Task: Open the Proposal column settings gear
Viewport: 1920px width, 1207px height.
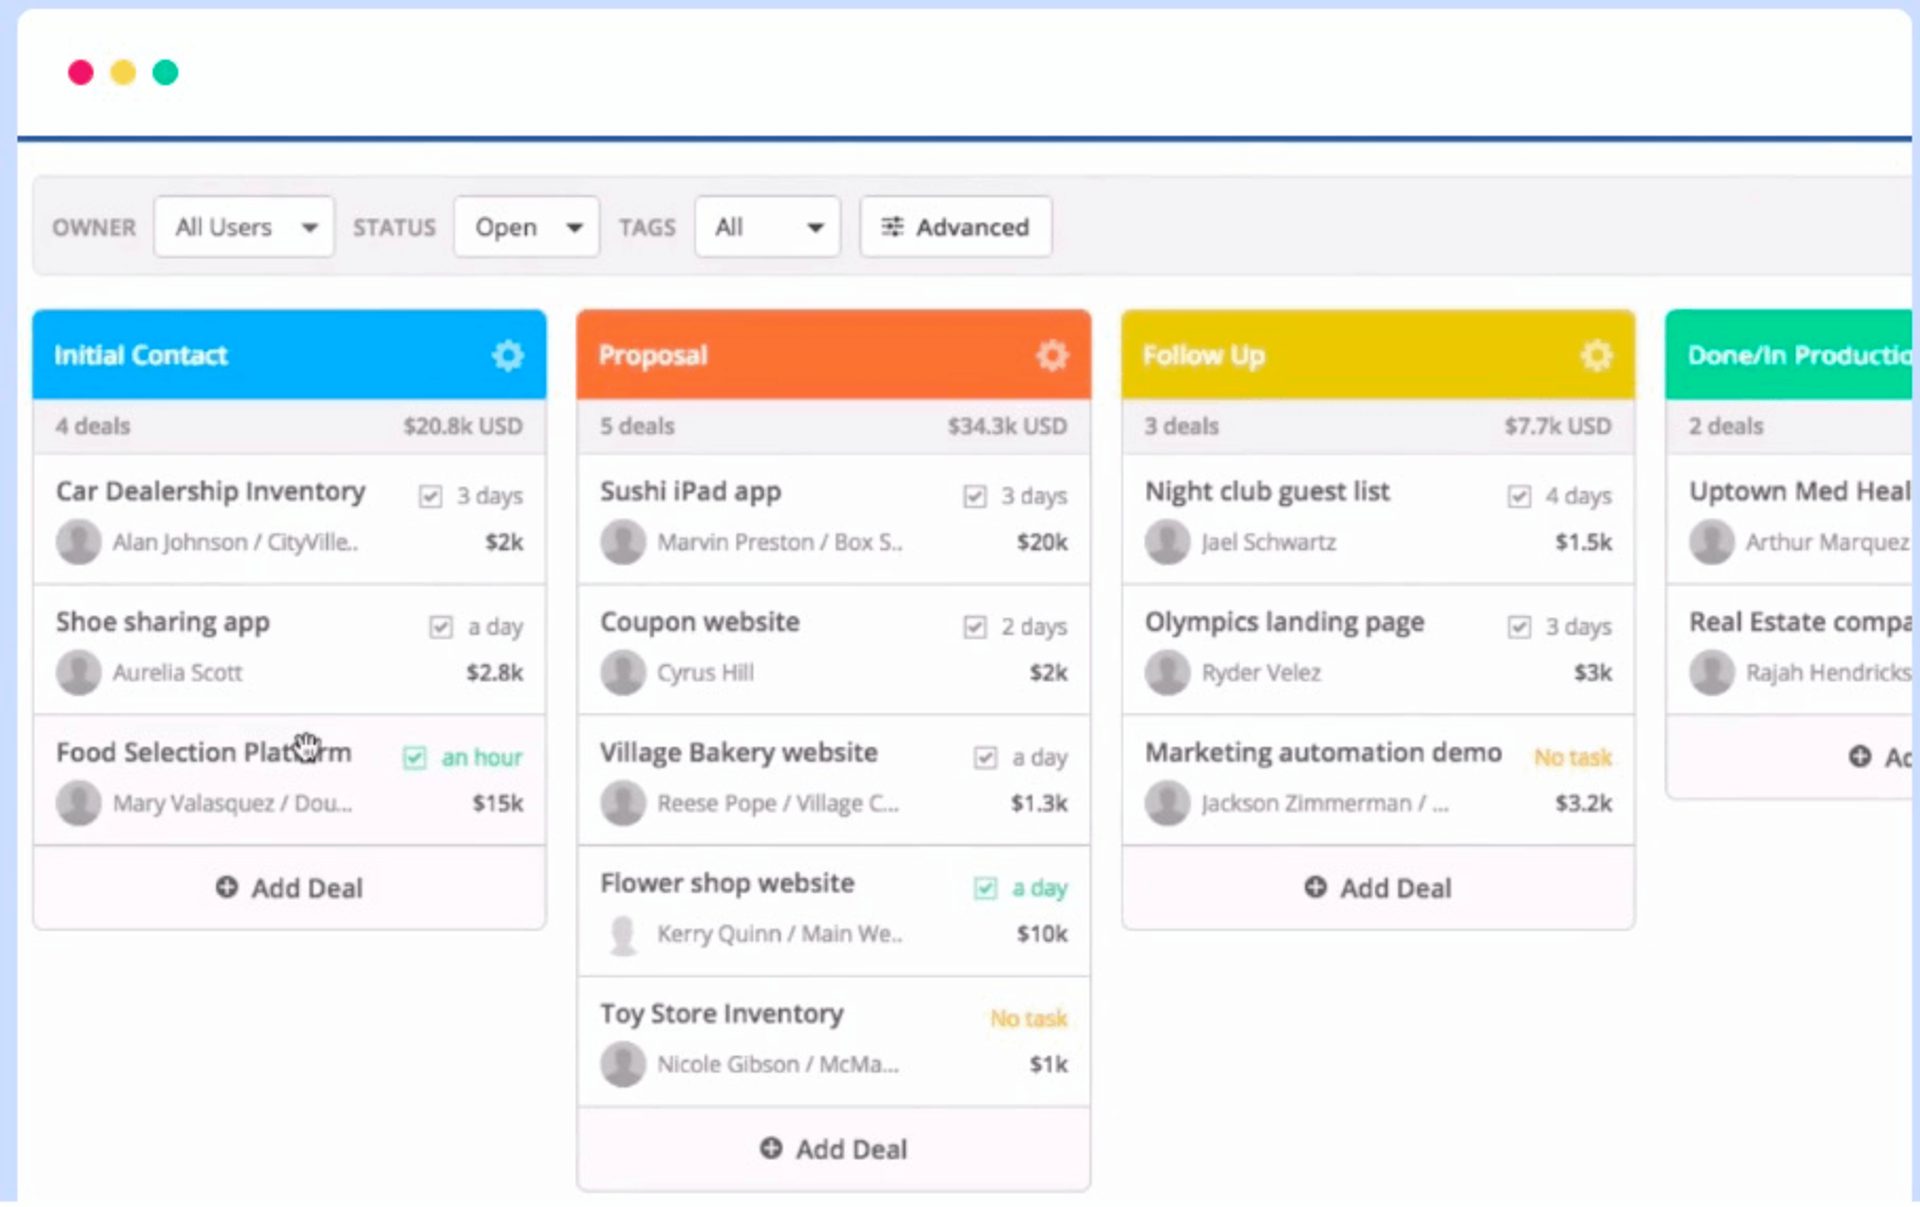Action: pos(1052,355)
